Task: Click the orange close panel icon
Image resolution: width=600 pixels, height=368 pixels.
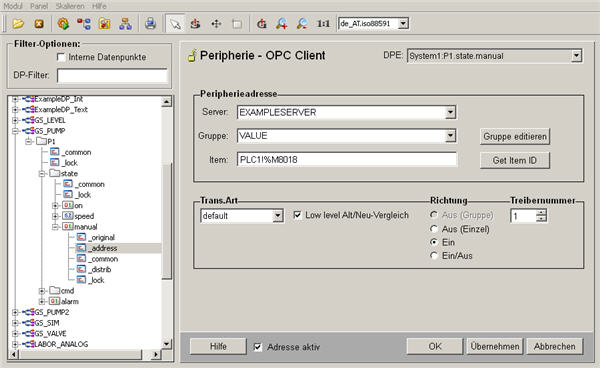Action: click(x=39, y=24)
